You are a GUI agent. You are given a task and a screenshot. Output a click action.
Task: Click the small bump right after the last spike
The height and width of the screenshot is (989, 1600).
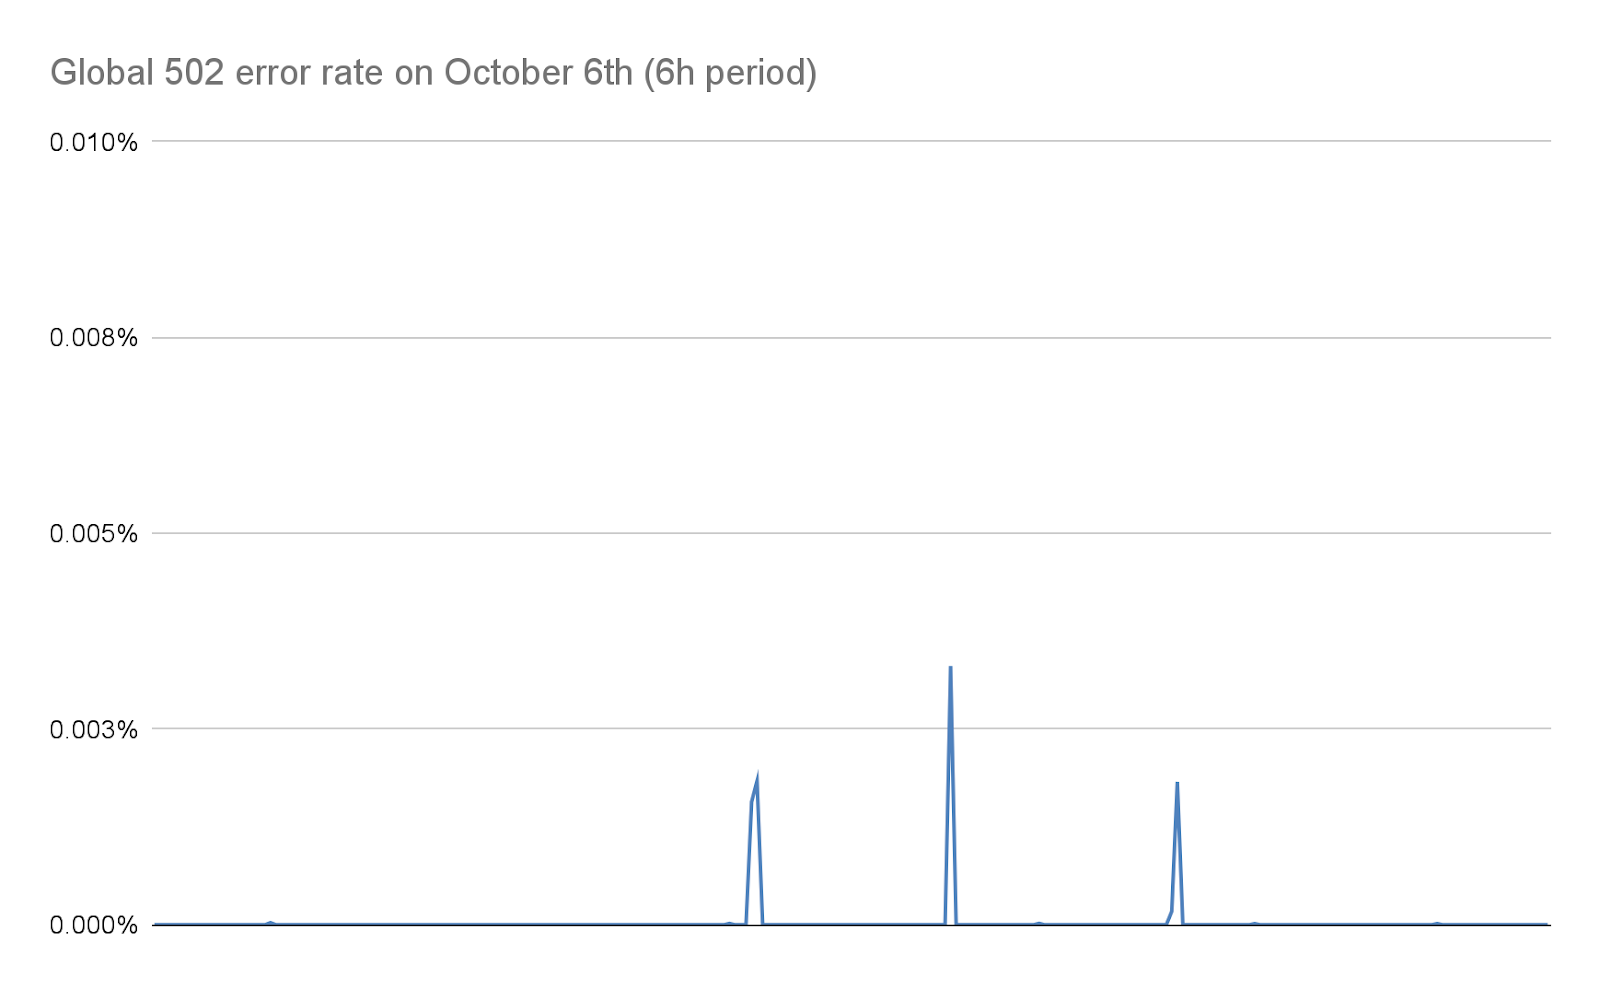click(x=1255, y=923)
